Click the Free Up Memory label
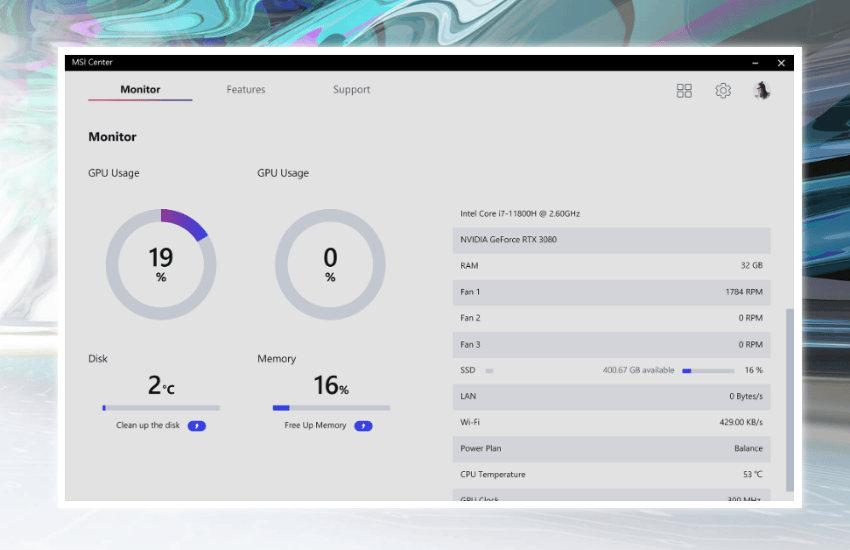Viewport: 850px width, 550px height. [x=315, y=425]
